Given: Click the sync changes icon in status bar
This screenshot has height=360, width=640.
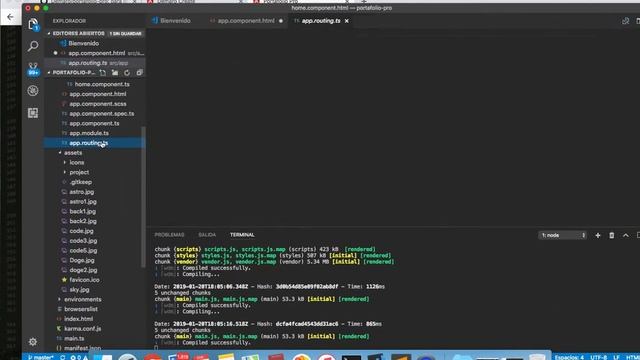Looking at the screenshot, I should 62,357.
